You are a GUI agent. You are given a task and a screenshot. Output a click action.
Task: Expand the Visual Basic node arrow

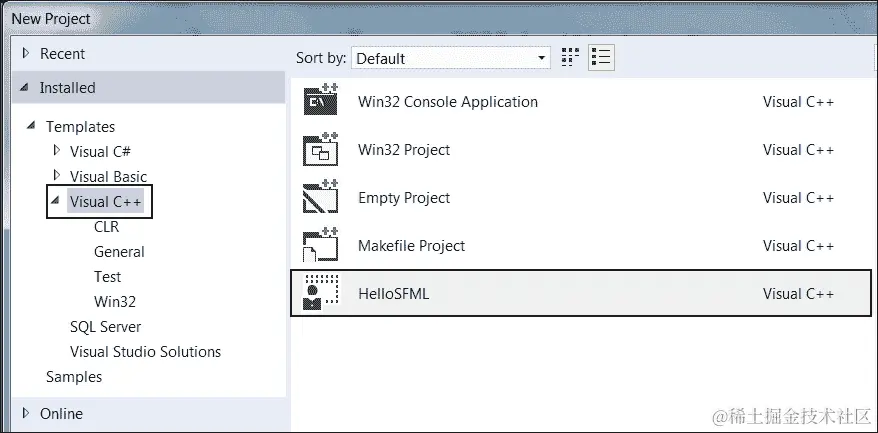pyautogui.click(x=57, y=175)
